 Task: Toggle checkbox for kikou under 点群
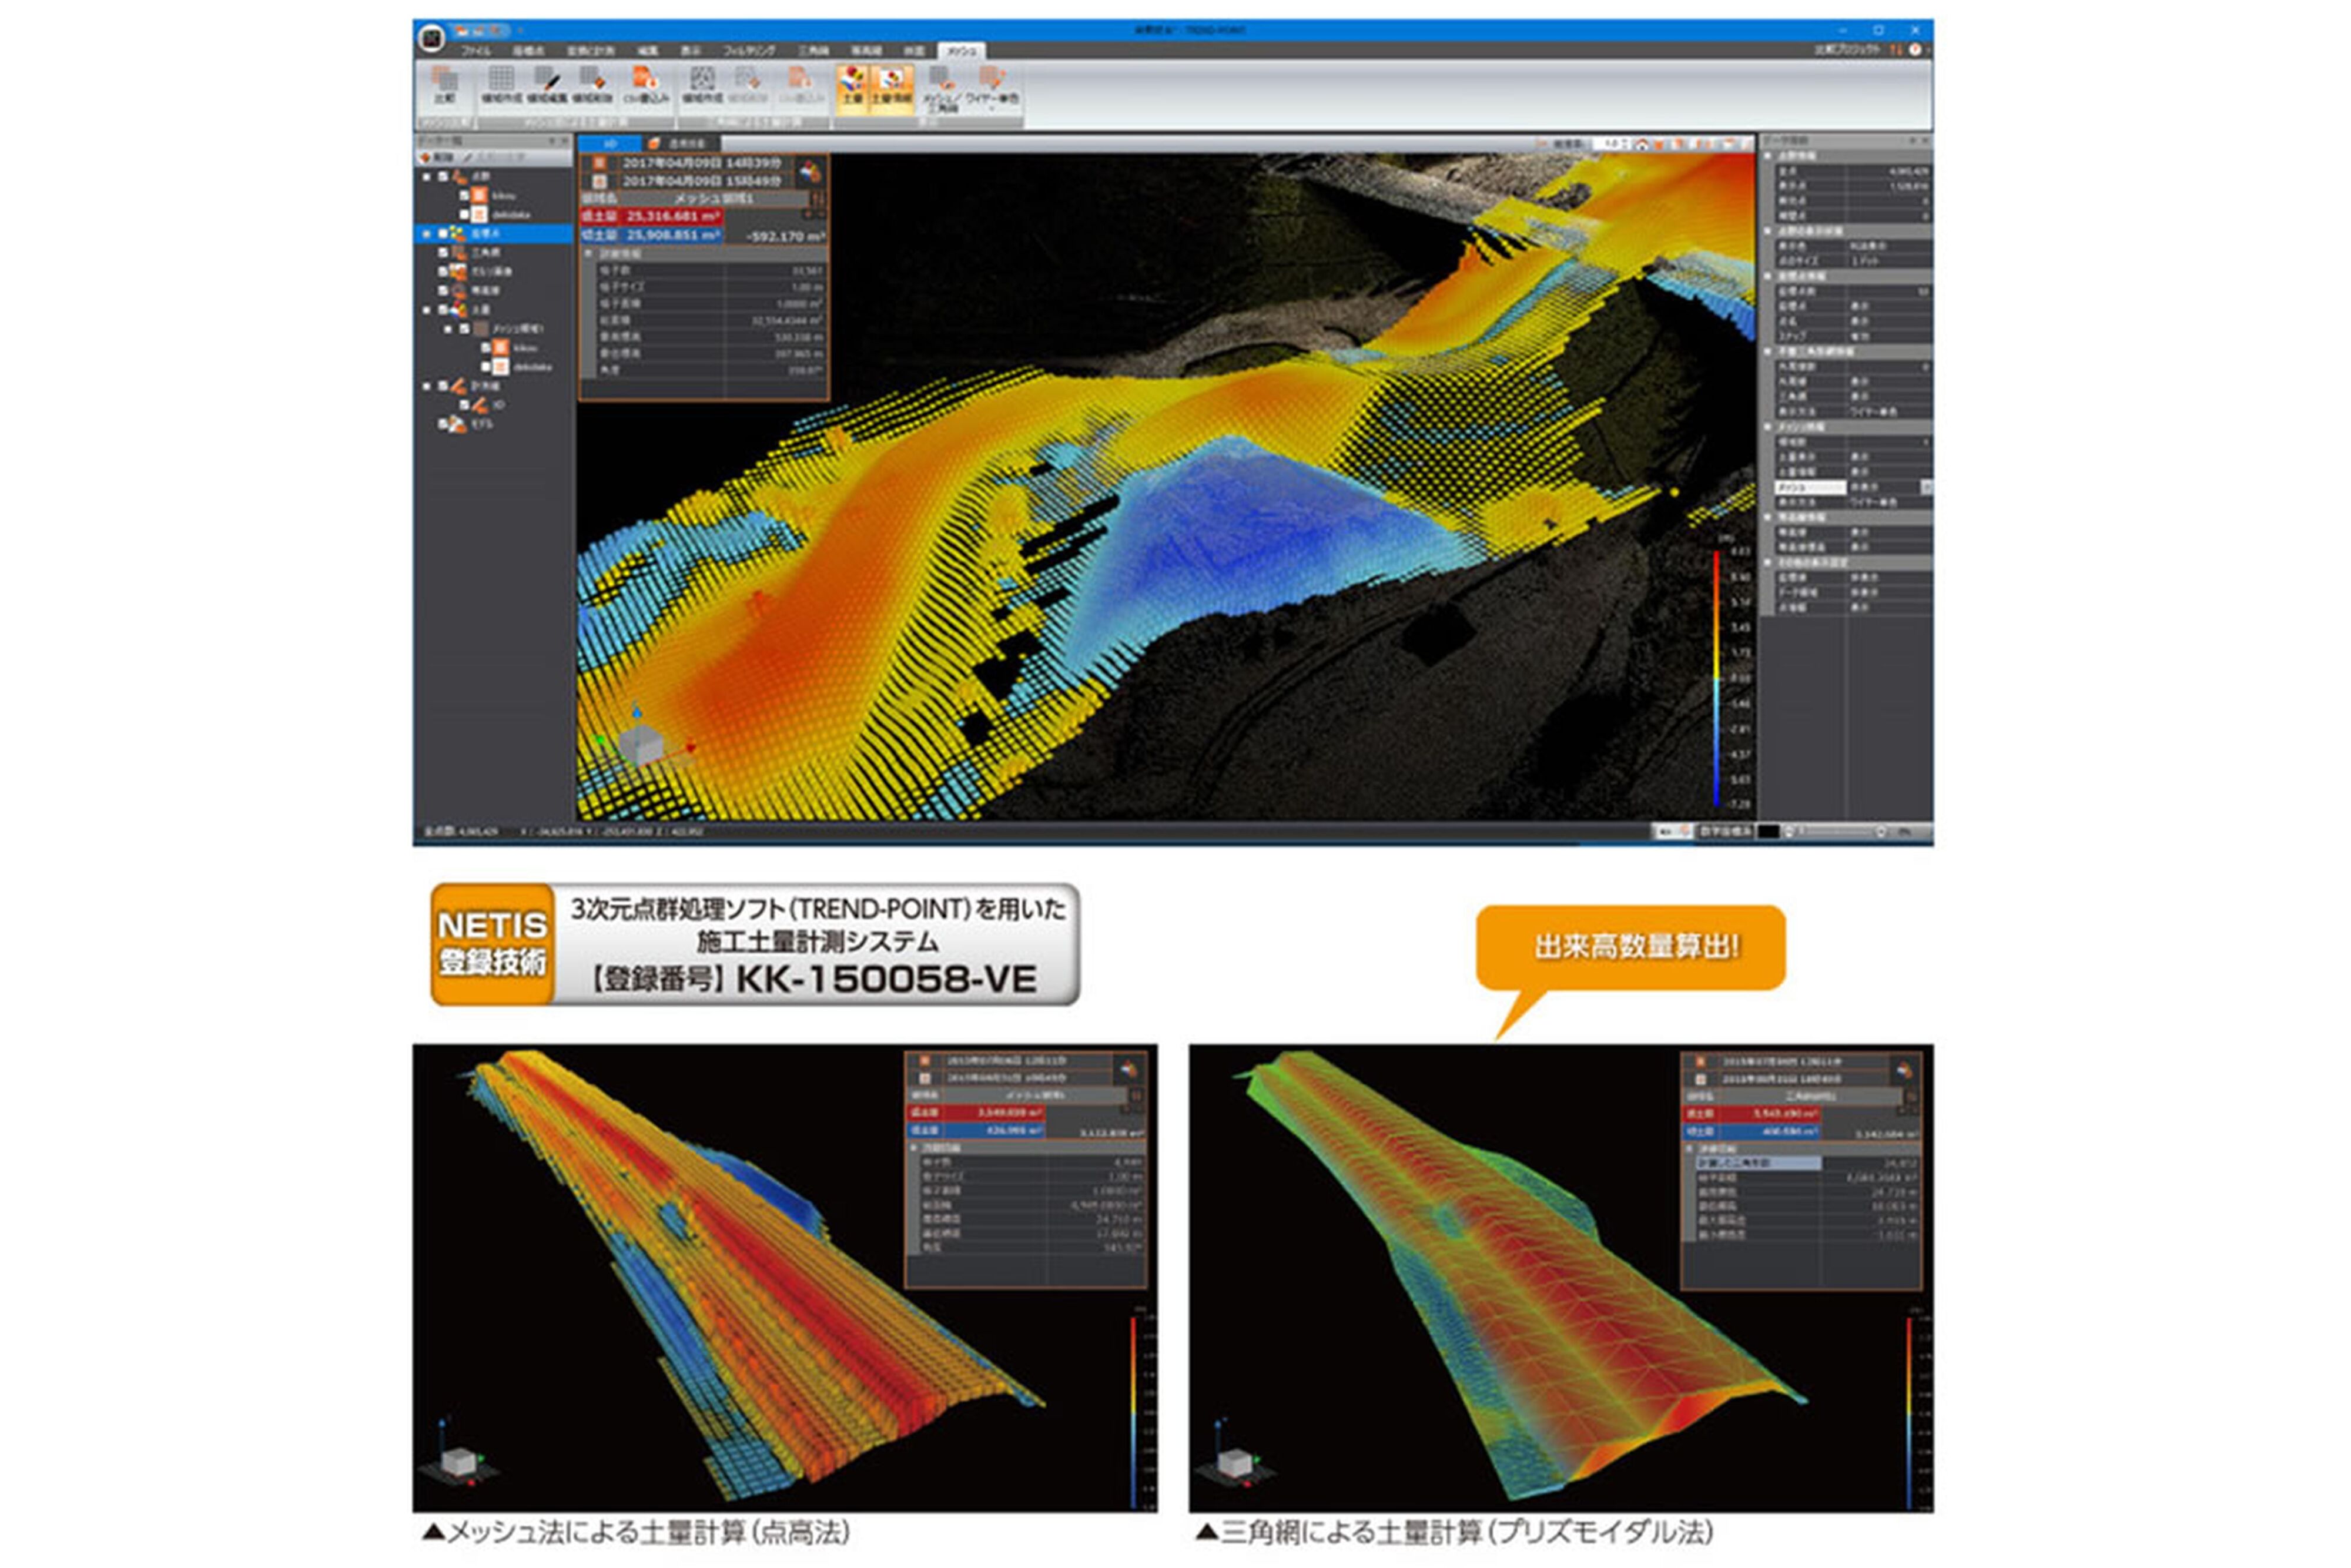pos(464,195)
